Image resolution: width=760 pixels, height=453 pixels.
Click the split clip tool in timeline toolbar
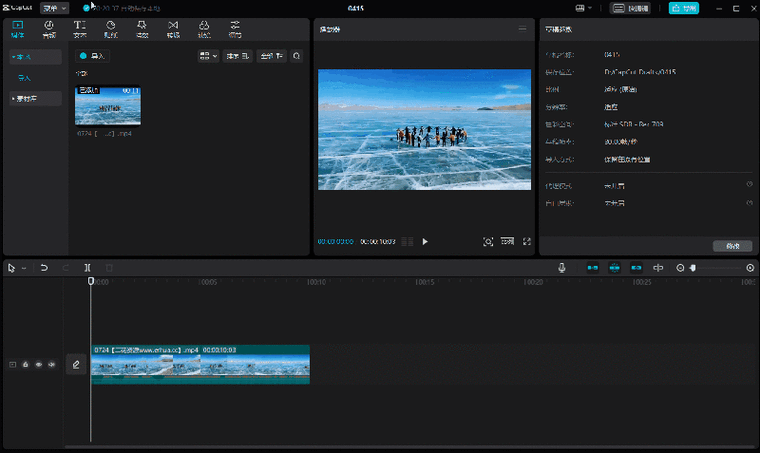click(88, 268)
